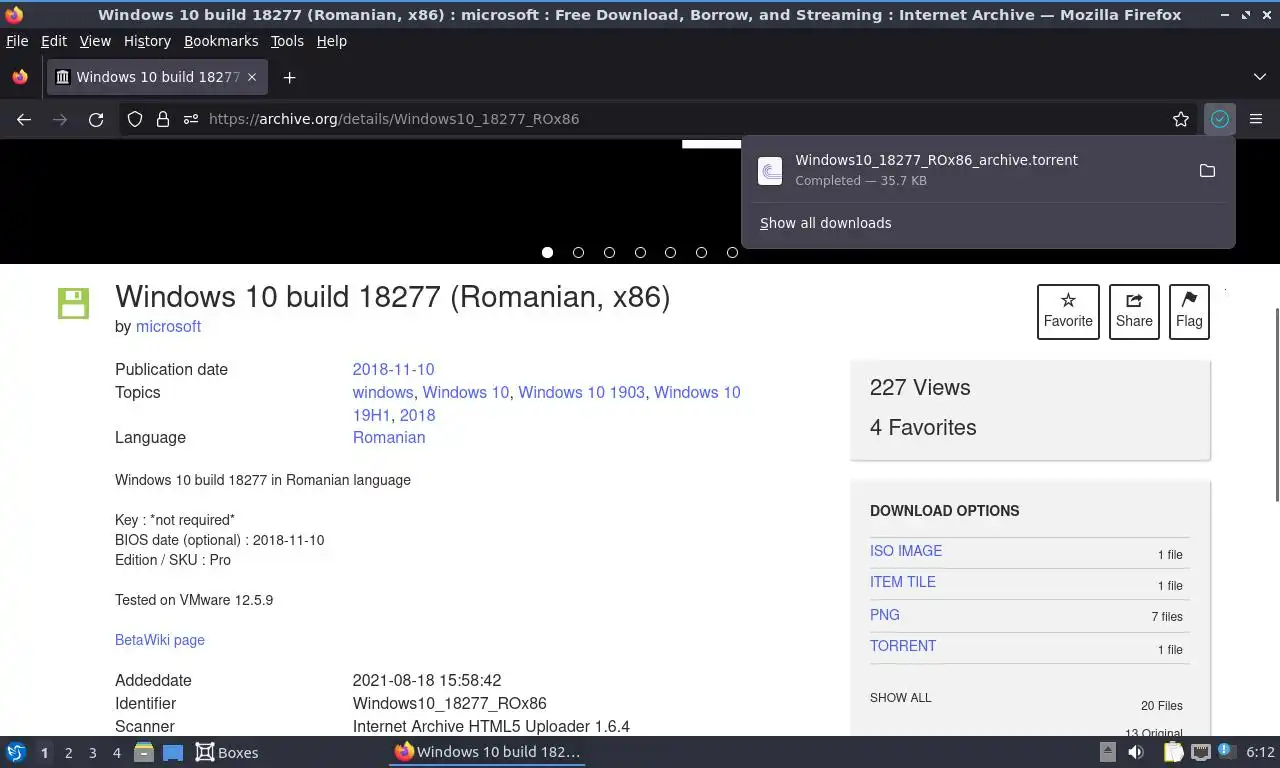Open the Help menu
Screen dimensions: 1280x768
tap(332, 41)
